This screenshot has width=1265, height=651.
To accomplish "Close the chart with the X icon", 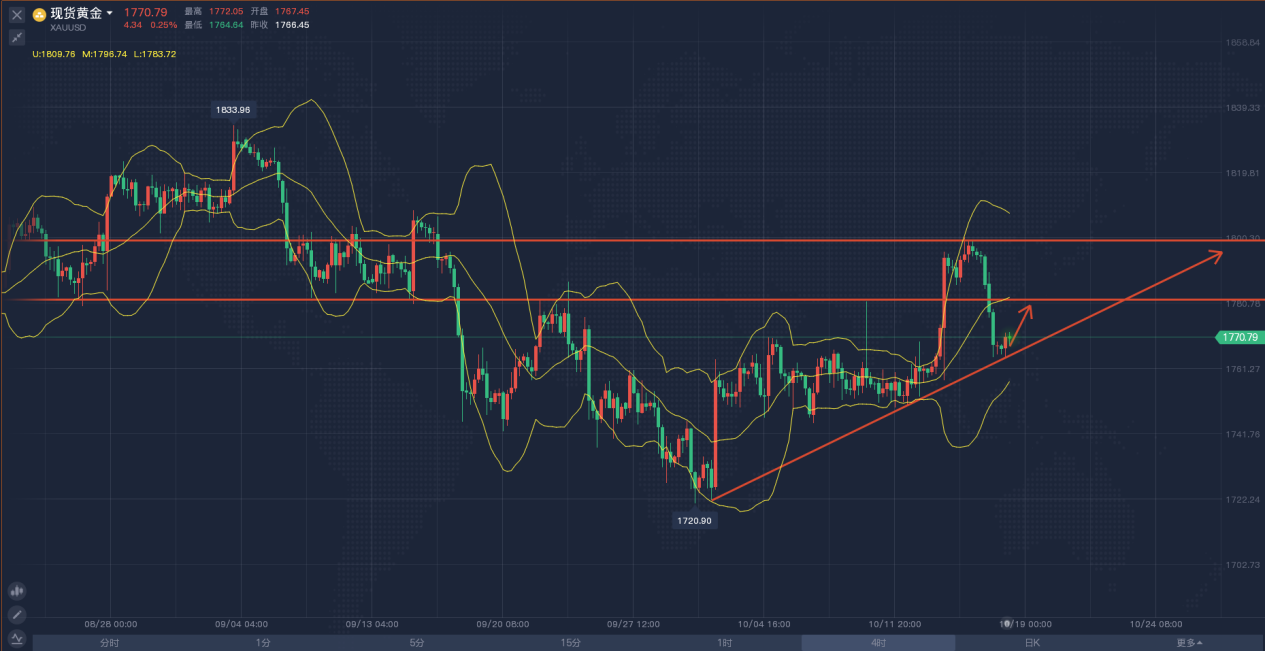I will pyautogui.click(x=17, y=15).
